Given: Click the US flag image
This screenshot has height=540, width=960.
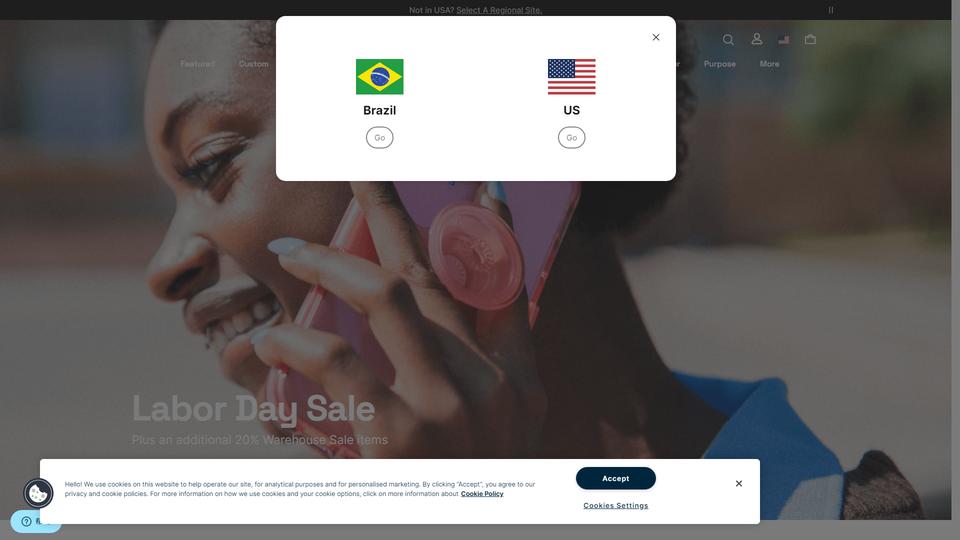Looking at the screenshot, I should [571, 77].
